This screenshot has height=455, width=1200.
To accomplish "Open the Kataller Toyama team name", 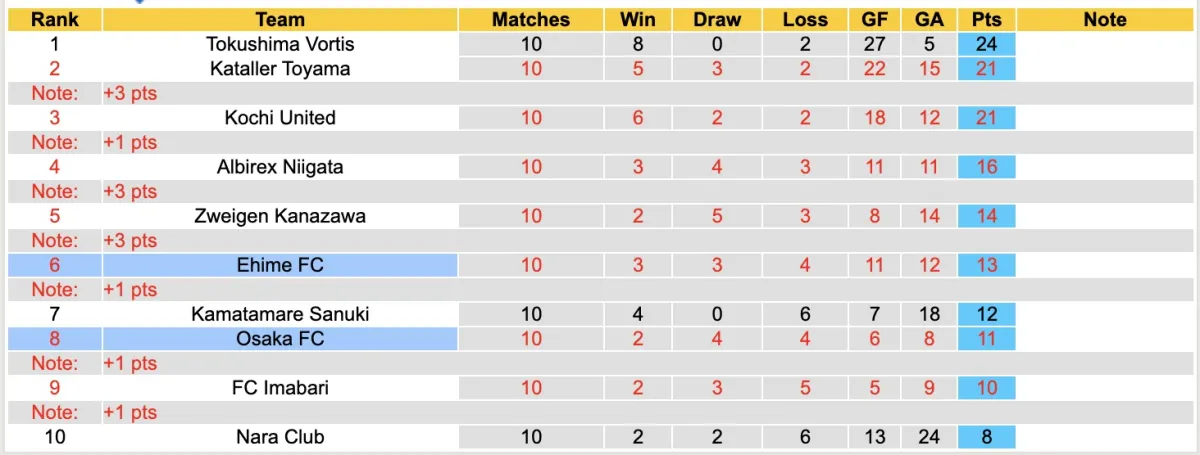I will [280, 68].
